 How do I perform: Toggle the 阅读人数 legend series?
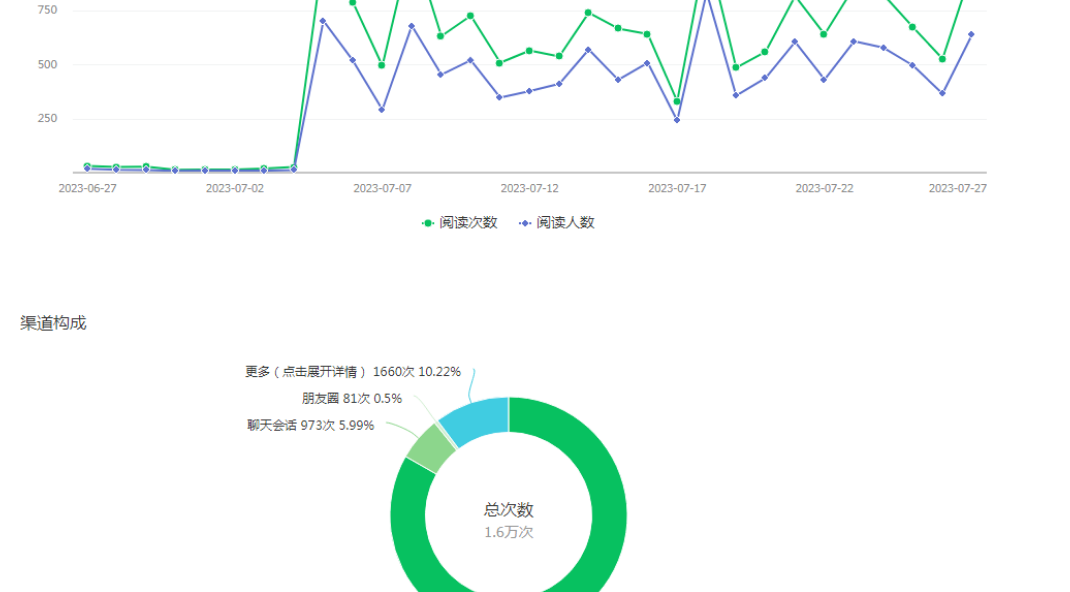point(557,223)
